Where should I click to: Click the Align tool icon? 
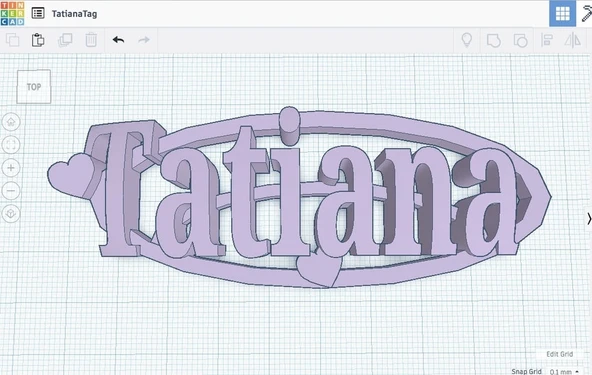[x=547, y=40]
